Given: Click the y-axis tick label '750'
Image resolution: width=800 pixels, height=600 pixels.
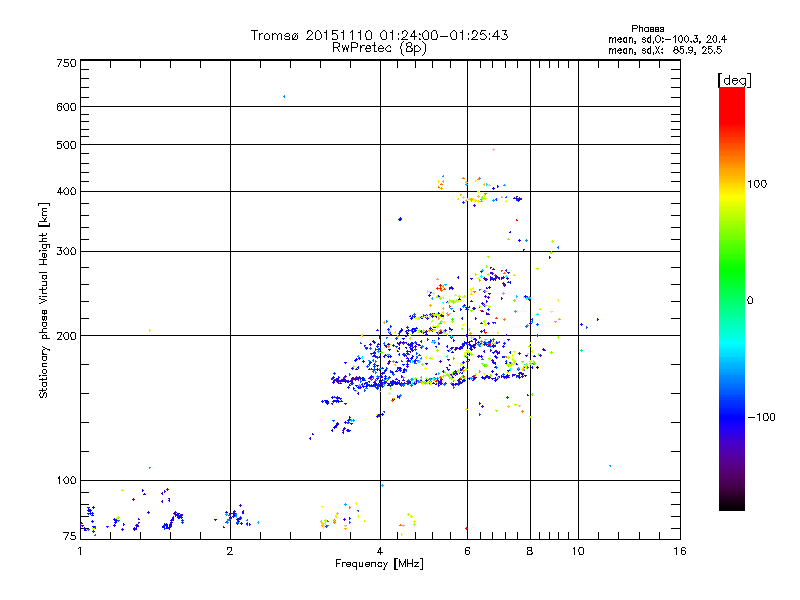Looking at the screenshot, I should (x=66, y=63).
